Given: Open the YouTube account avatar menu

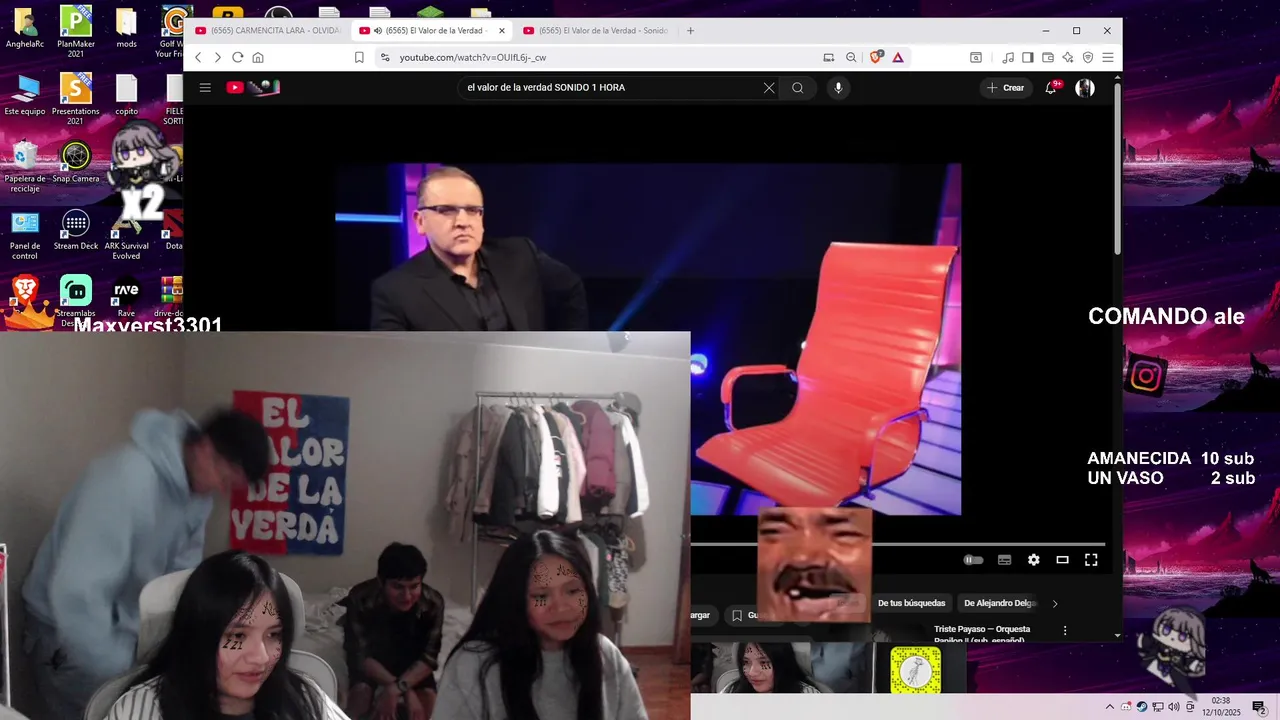Looking at the screenshot, I should click(1085, 88).
